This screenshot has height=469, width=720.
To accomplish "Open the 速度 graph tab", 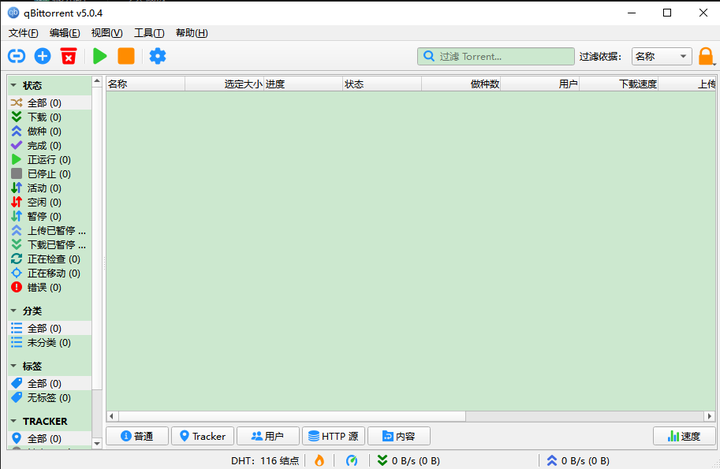I will pyautogui.click(x=684, y=436).
